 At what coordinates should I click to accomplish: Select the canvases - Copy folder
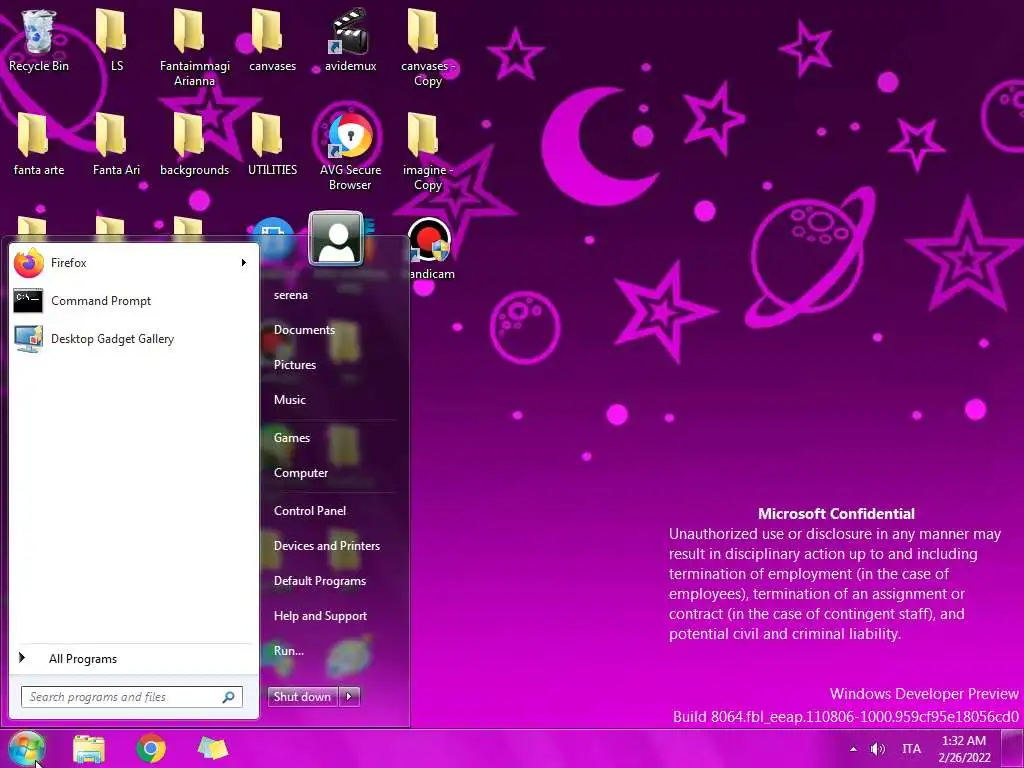coord(428,47)
